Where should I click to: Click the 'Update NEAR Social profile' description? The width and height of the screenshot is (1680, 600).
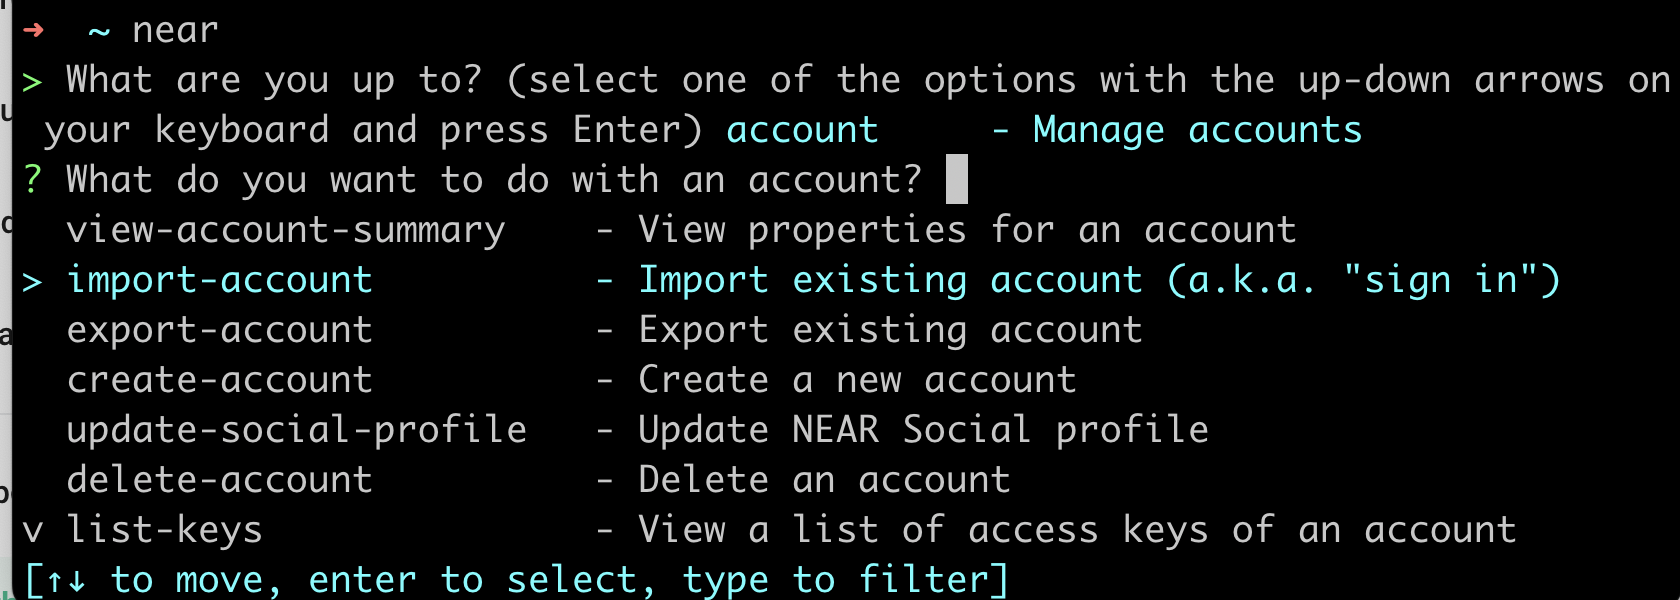pyautogui.click(x=924, y=430)
